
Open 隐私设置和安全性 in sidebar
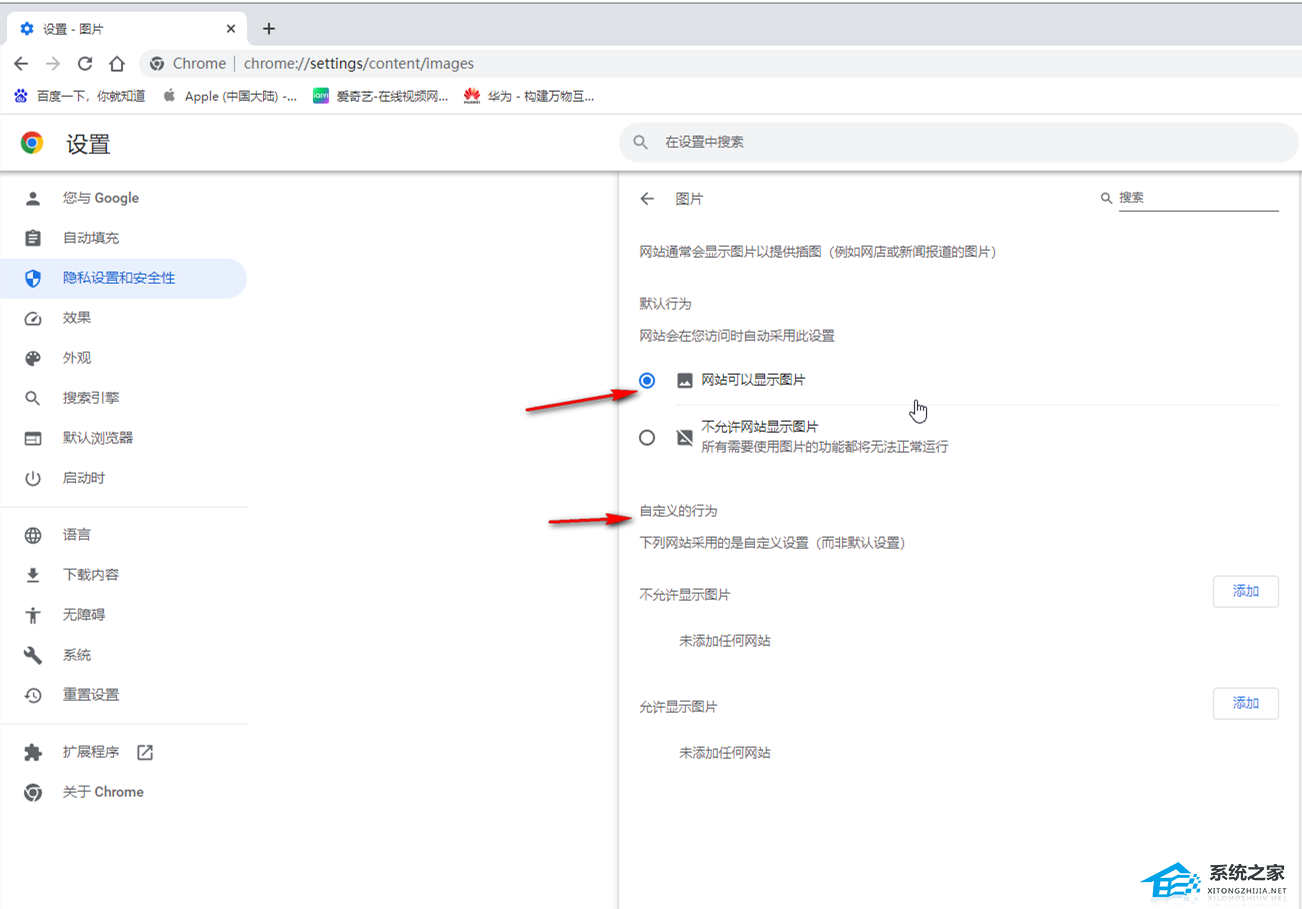[x=119, y=278]
